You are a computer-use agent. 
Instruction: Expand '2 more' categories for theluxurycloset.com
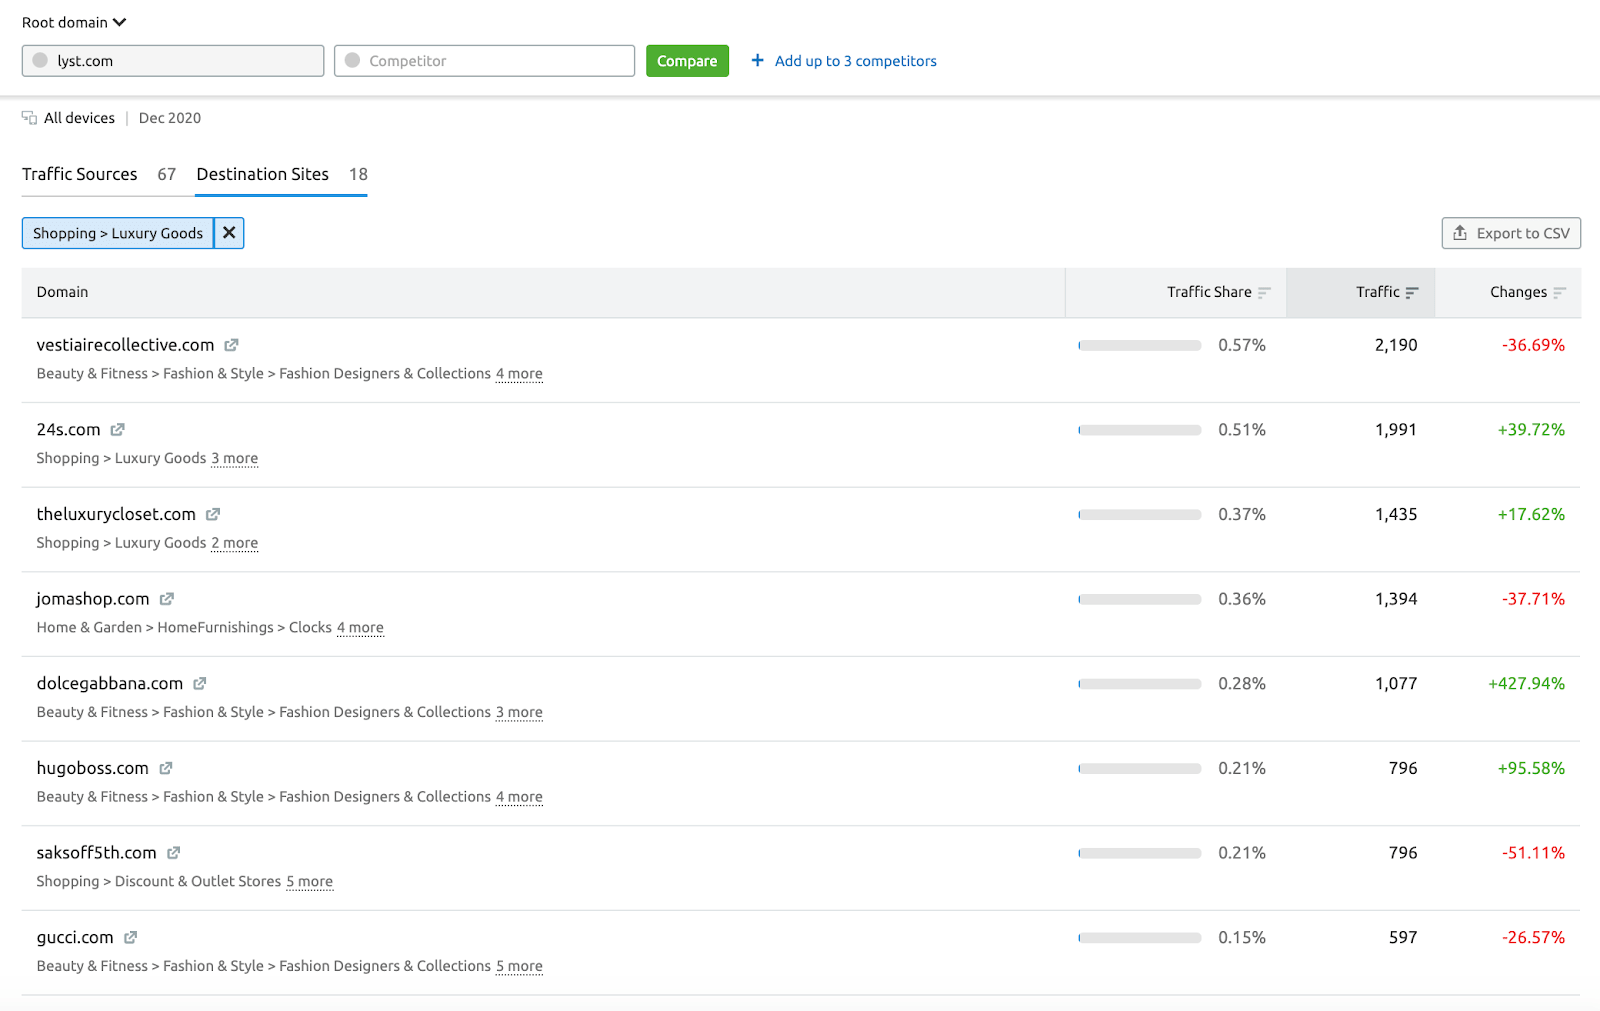click(234, 543)
